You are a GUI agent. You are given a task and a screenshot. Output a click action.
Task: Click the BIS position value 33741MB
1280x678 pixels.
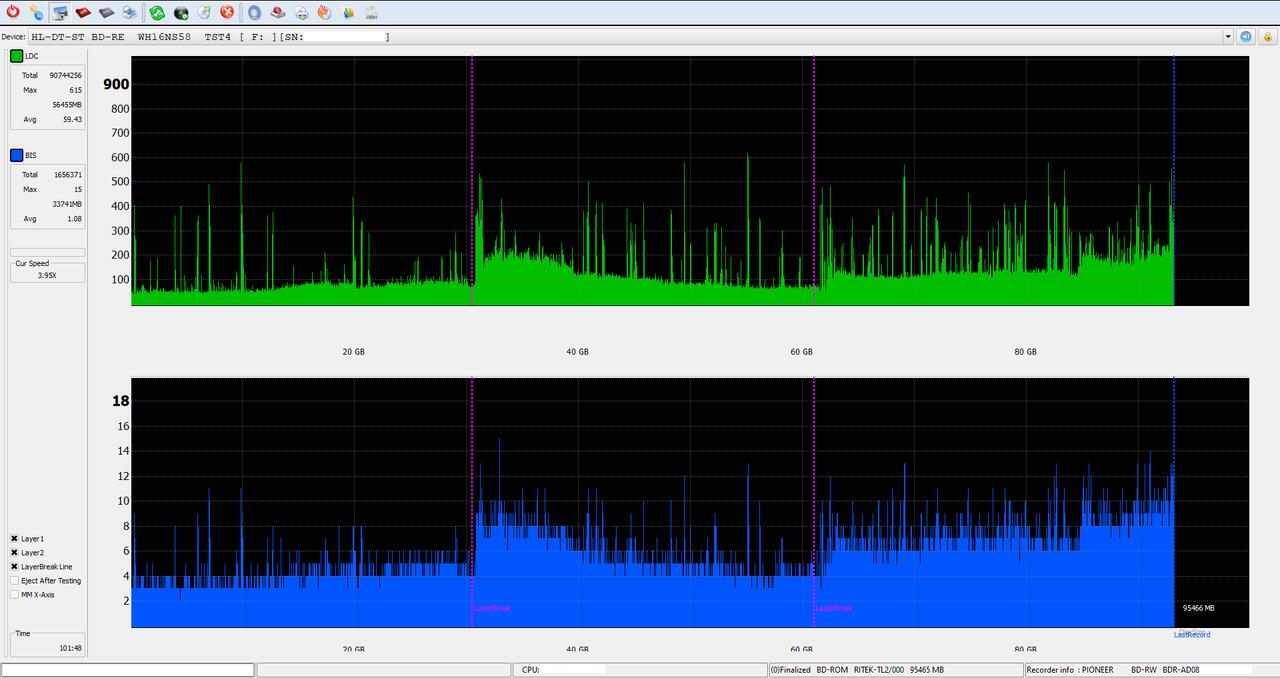point(67,204)
